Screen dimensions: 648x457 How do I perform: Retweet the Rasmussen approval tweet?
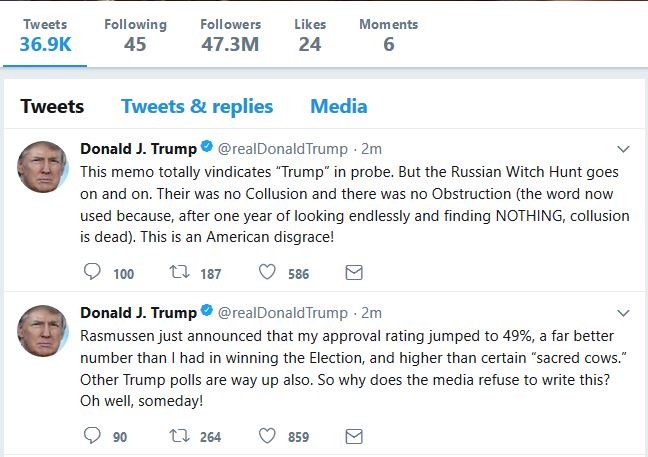point(180,435)
